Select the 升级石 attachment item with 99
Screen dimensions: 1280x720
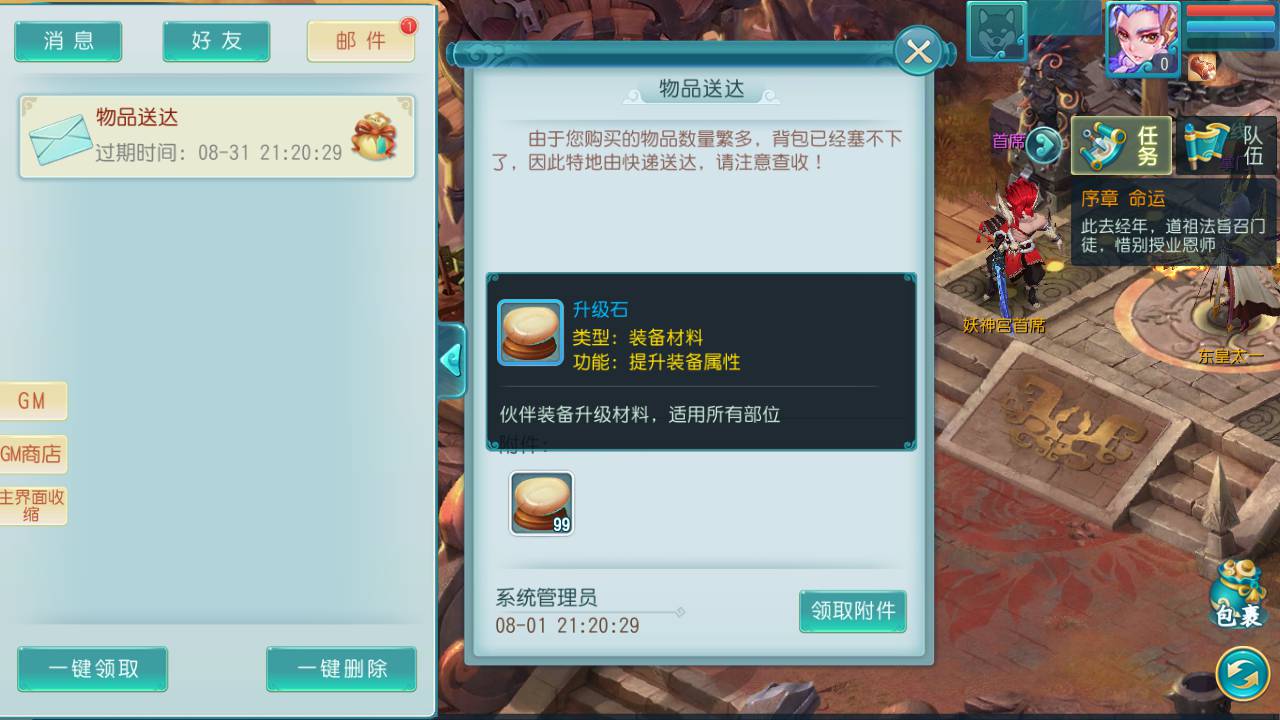pyautogui.click(x=541, y=503)
